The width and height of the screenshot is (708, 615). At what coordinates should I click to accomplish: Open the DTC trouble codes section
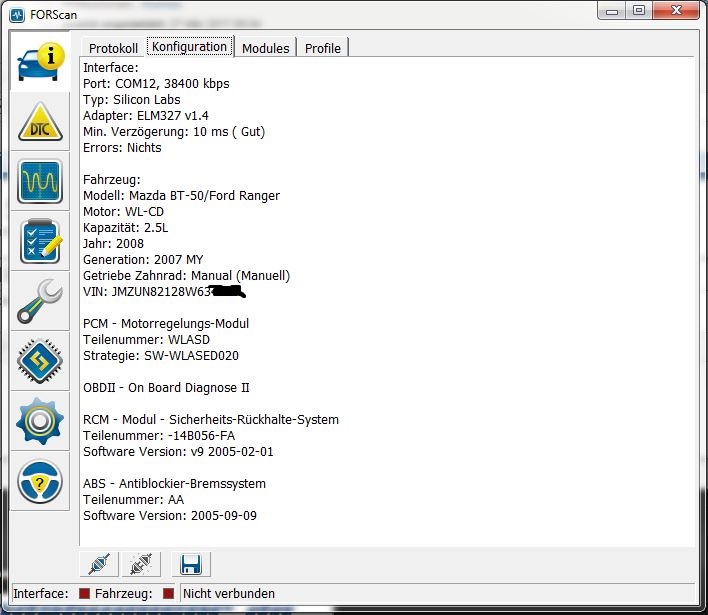coord(41,122)
